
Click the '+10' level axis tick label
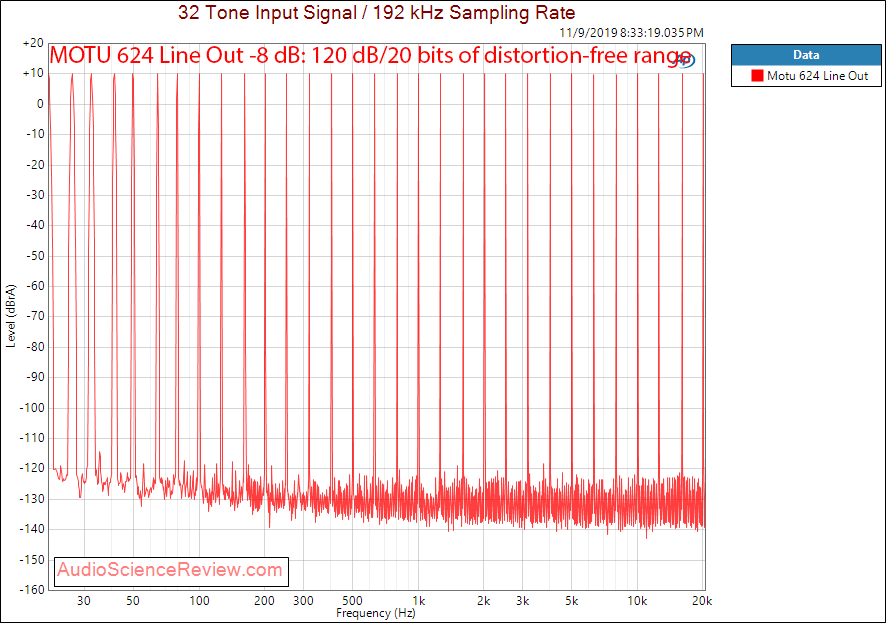33,73
